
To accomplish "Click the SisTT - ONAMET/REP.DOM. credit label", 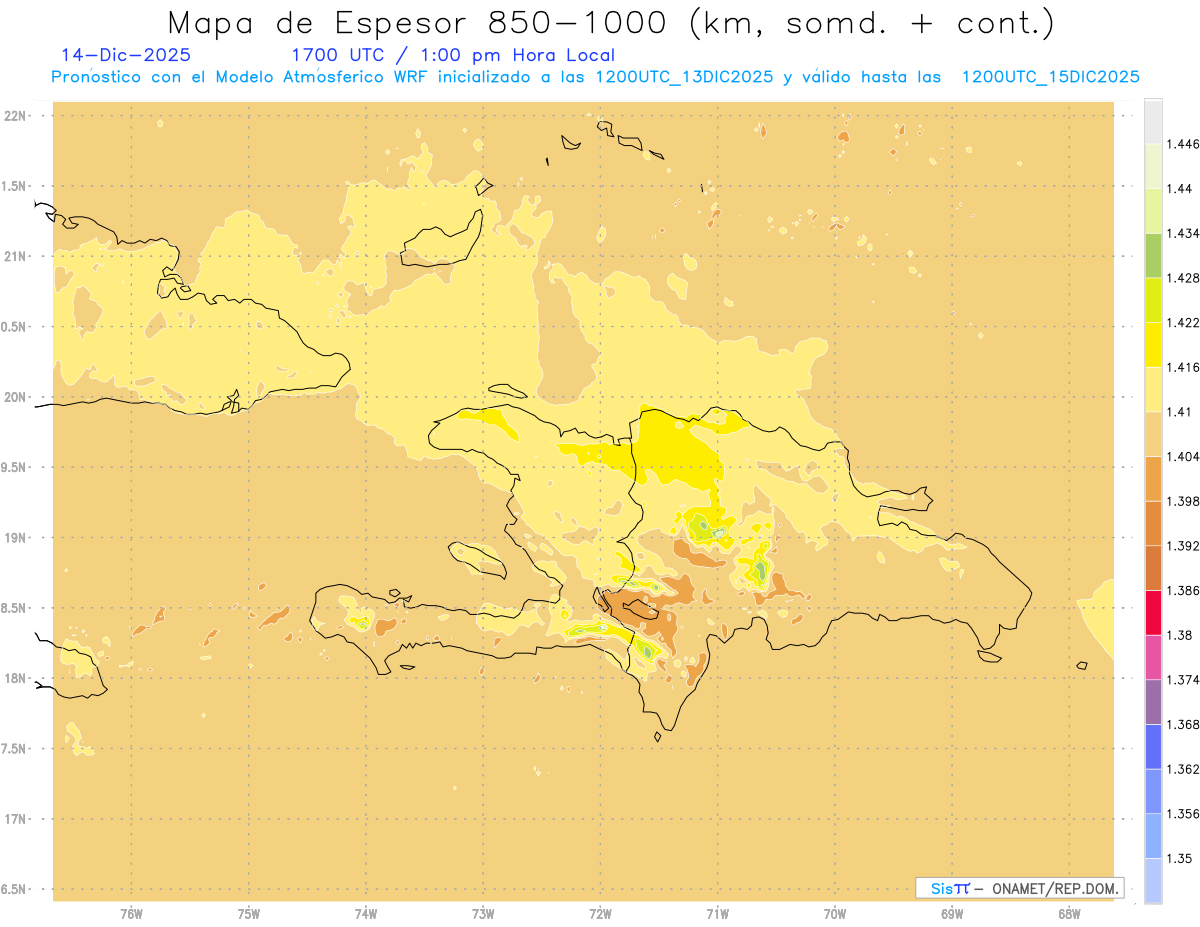I will coord(1020,888).
